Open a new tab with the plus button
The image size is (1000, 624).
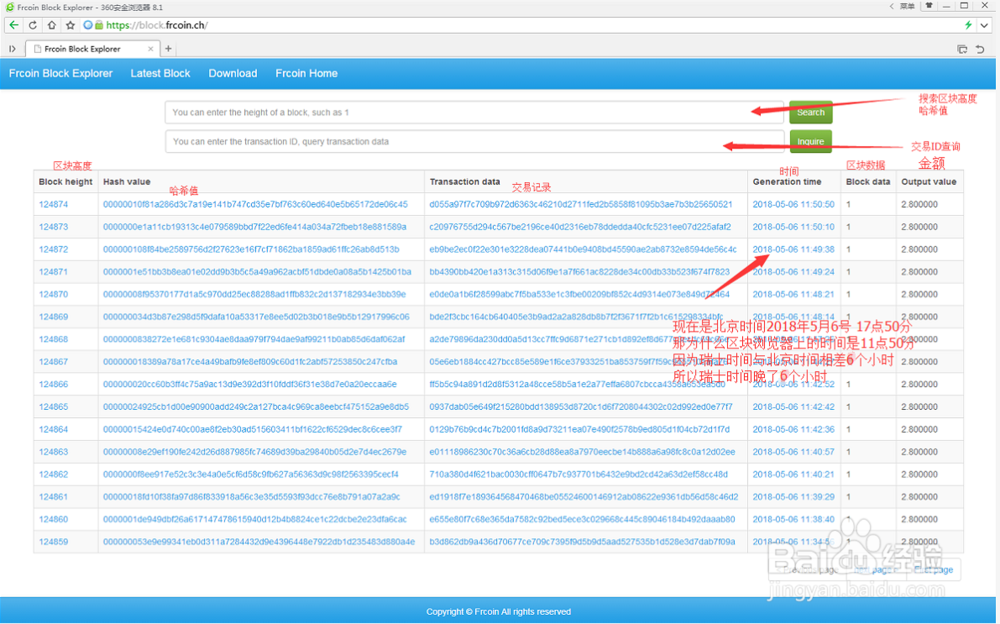[168, 48]
